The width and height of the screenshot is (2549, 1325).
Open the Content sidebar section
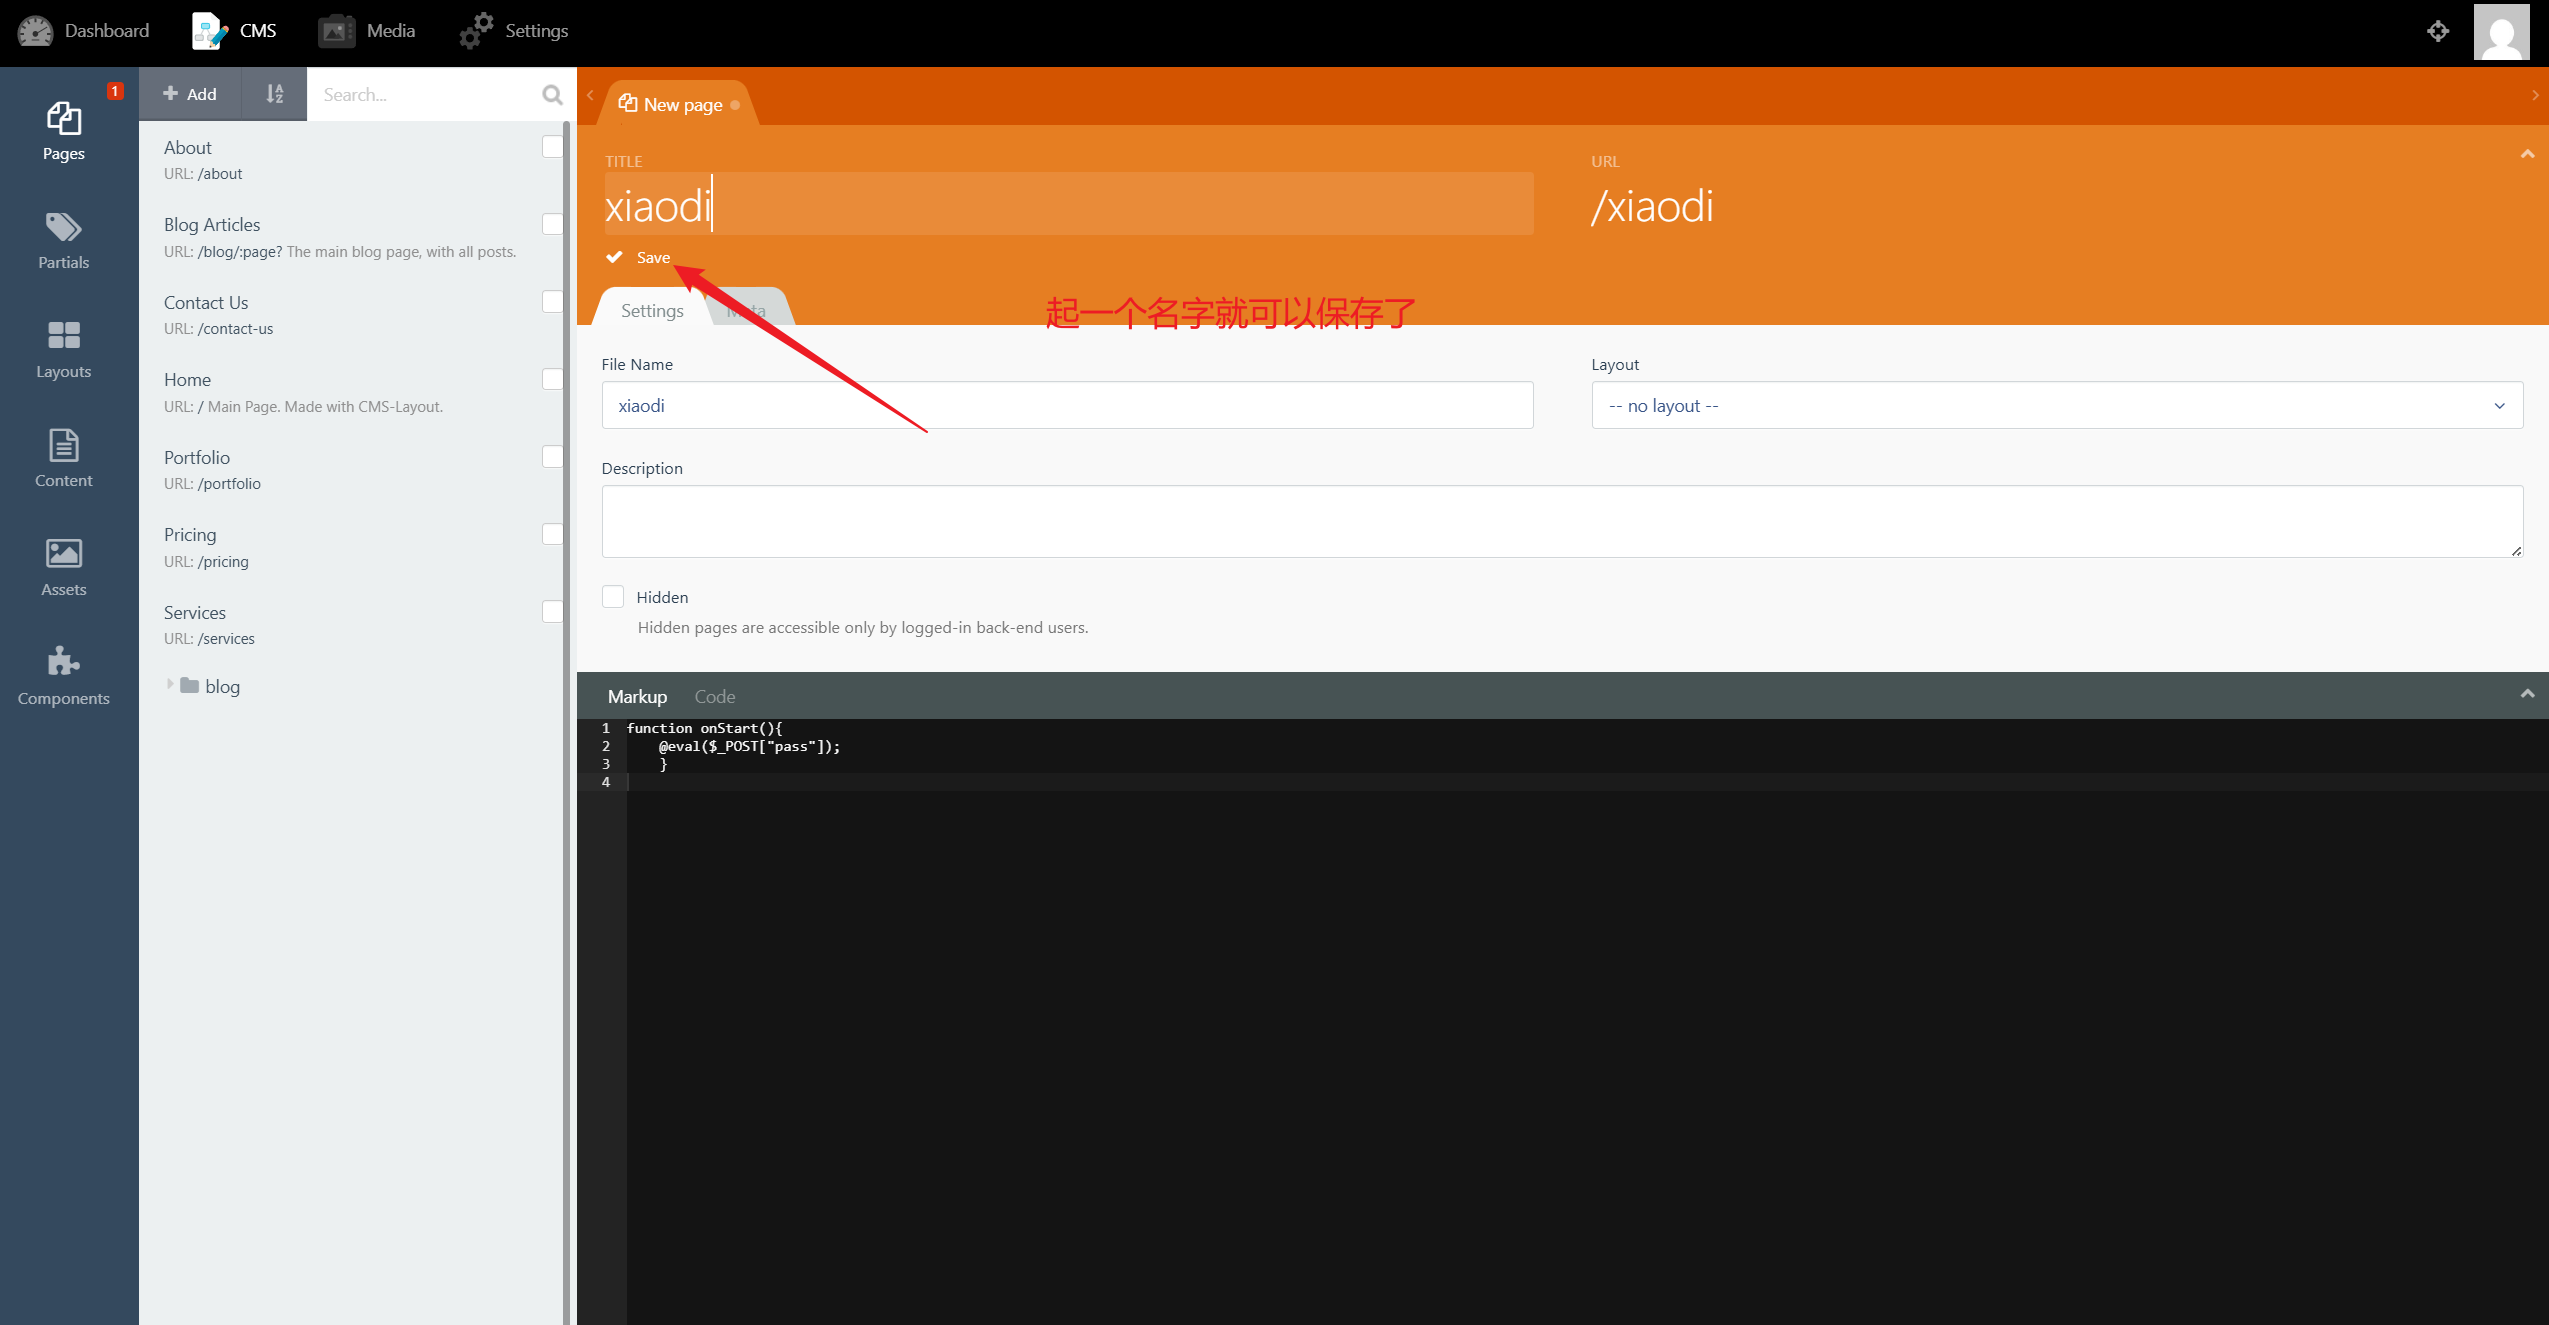tap(63, 458)
